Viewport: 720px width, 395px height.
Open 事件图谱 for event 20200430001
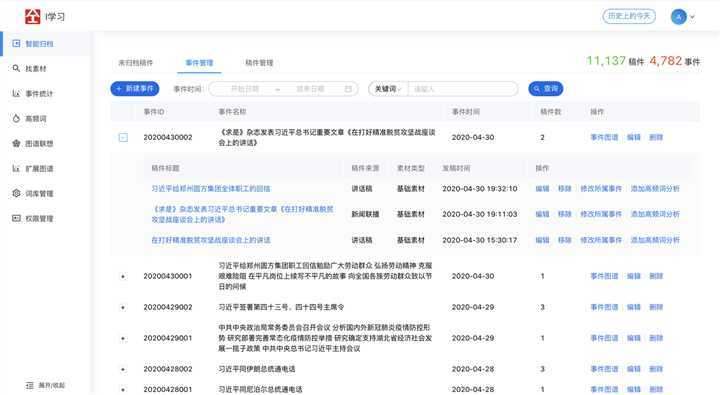[604, 276]
